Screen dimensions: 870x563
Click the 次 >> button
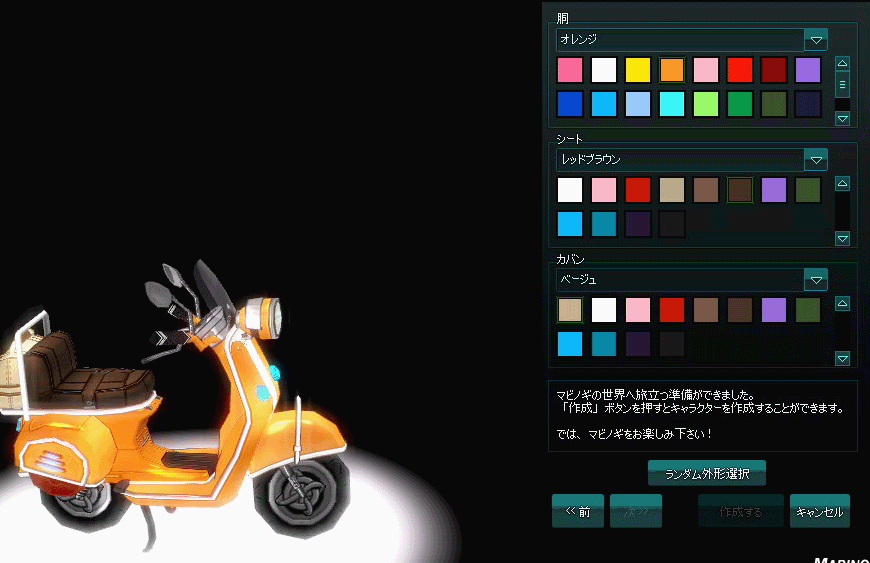pos(636,511)
